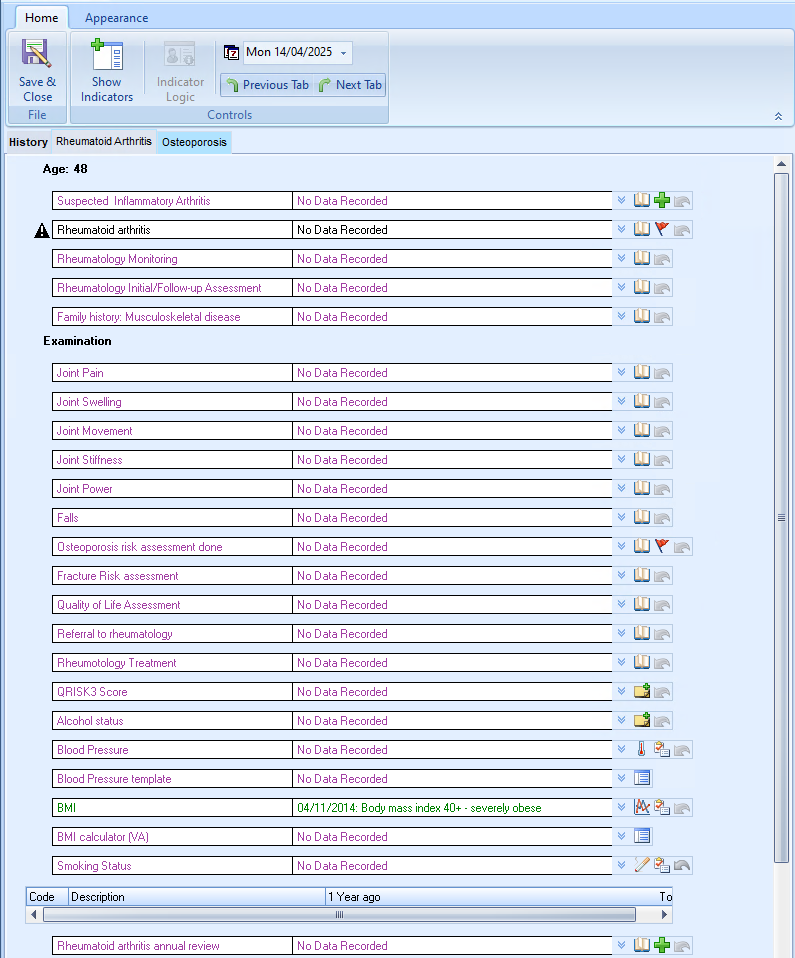Screen dimensions: 795x958
Task: Open the book icon on Joint Stiffness row
Action: click(642, 459)
